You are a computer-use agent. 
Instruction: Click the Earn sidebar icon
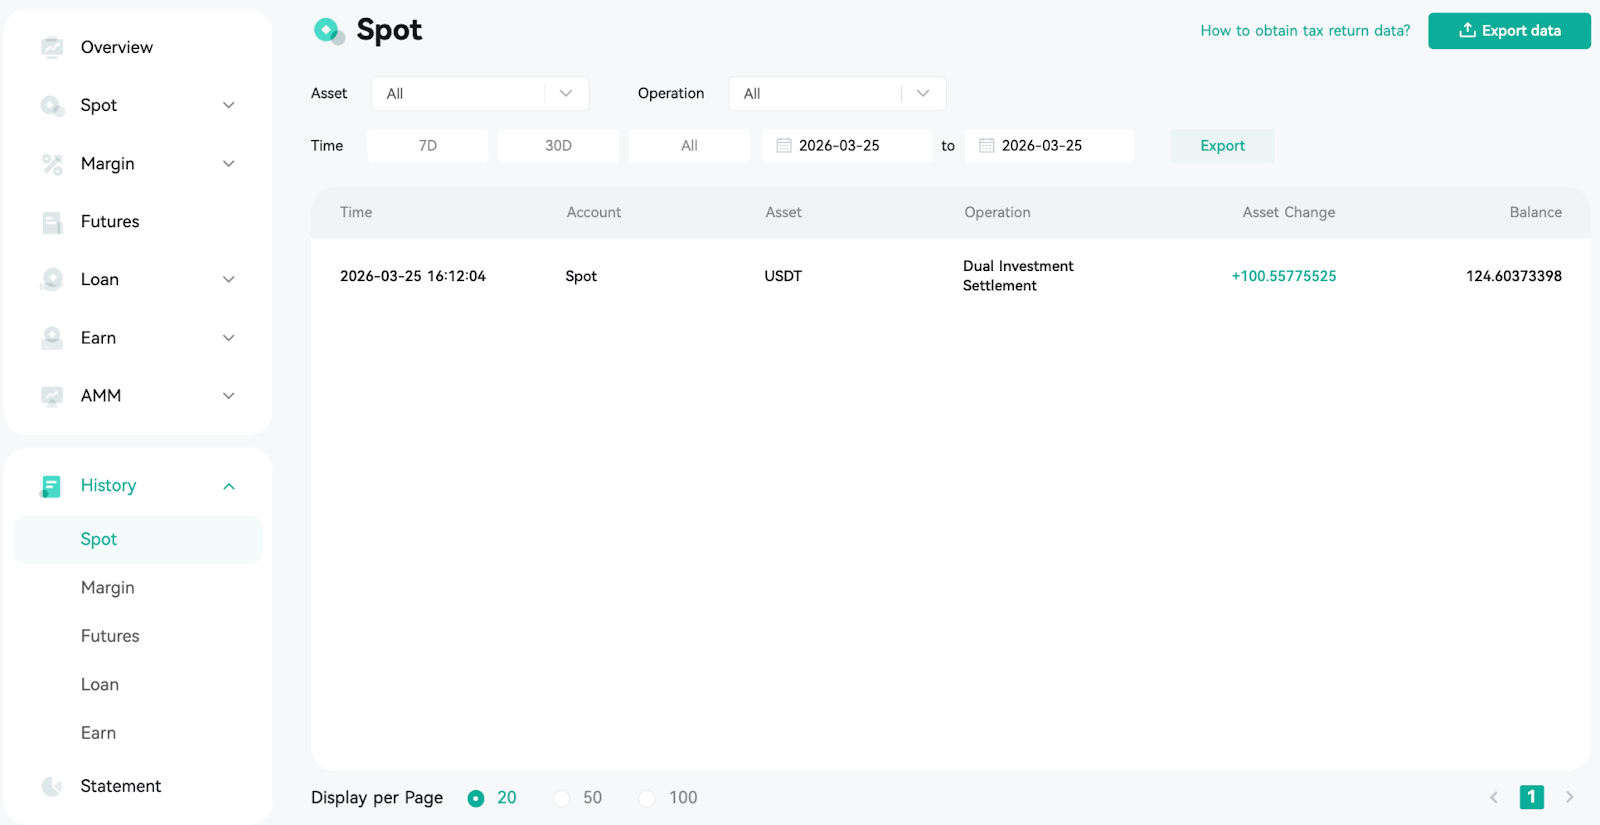(52, 338)
